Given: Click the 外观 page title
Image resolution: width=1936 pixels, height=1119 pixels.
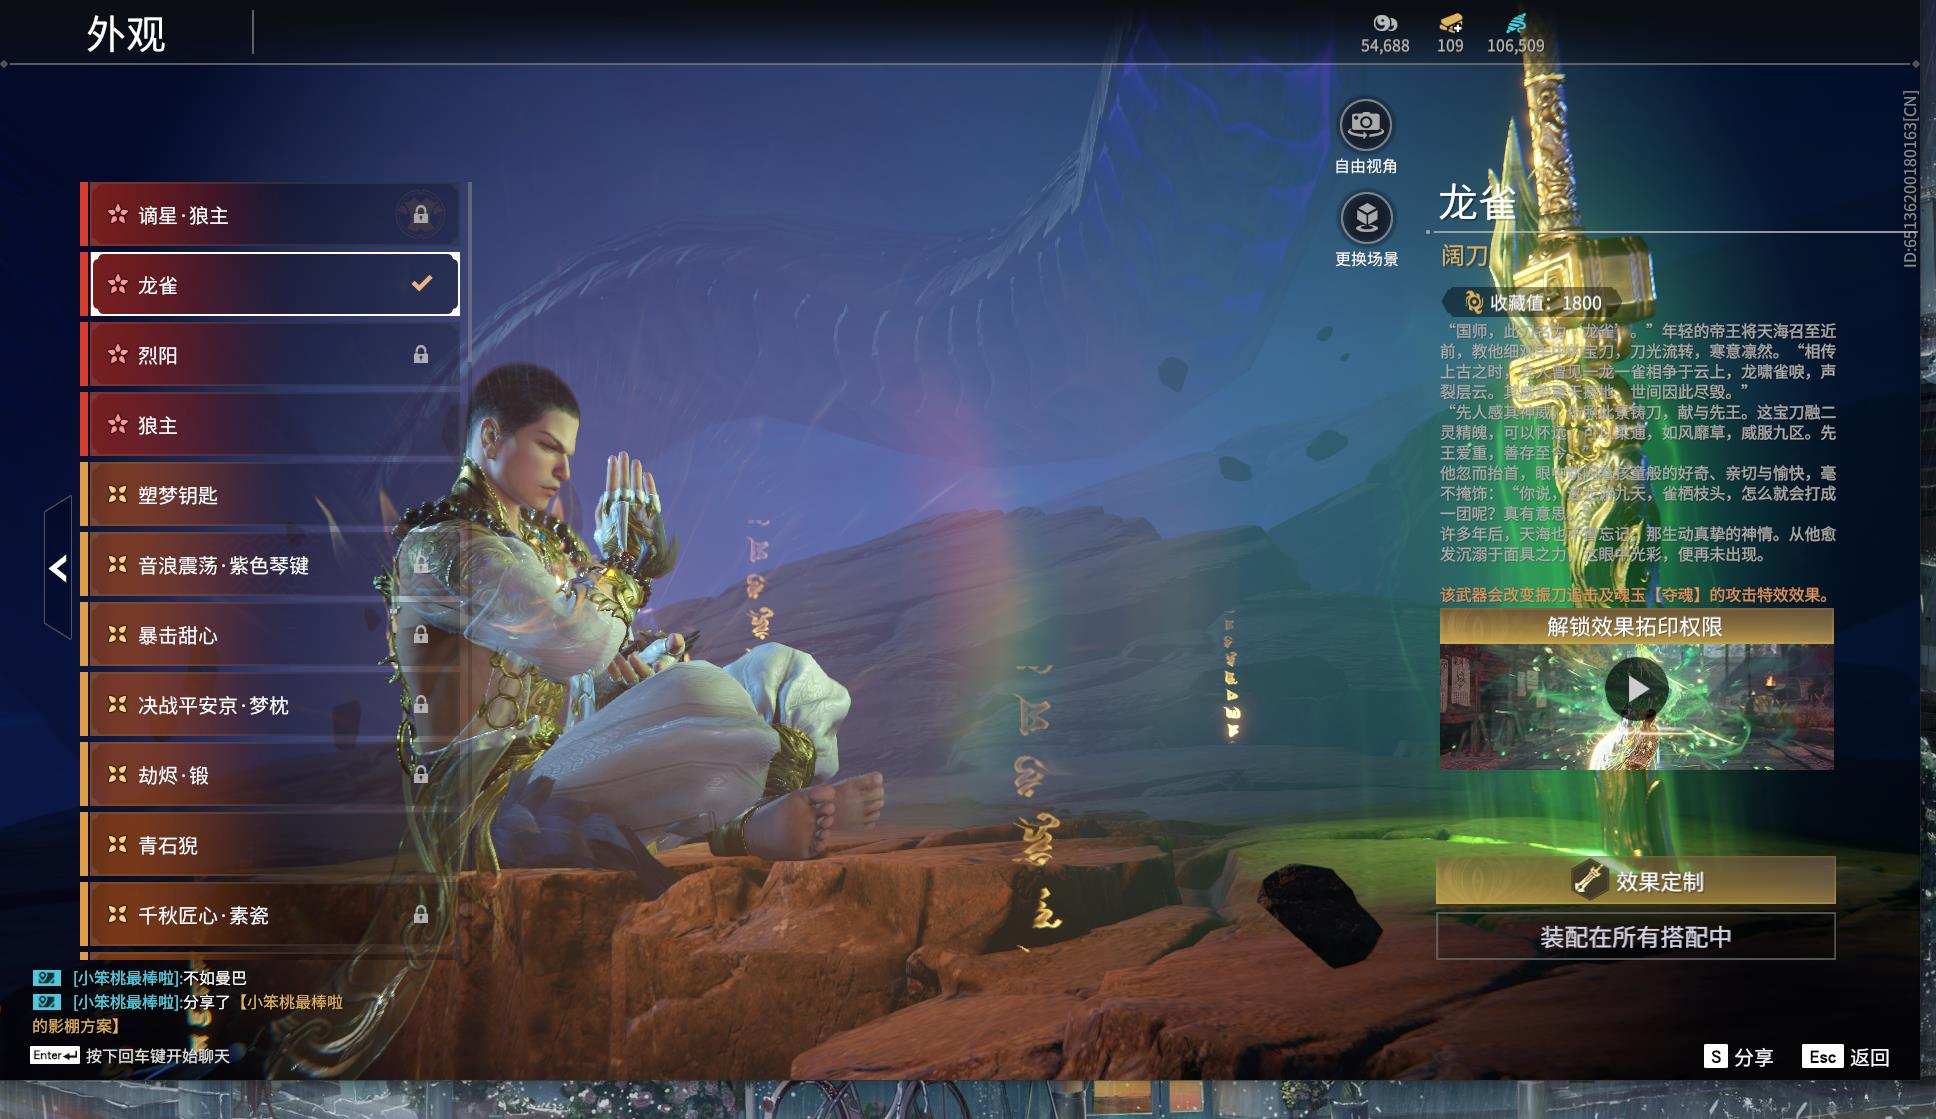Looking at the screenshot, I should pos(126,34).
